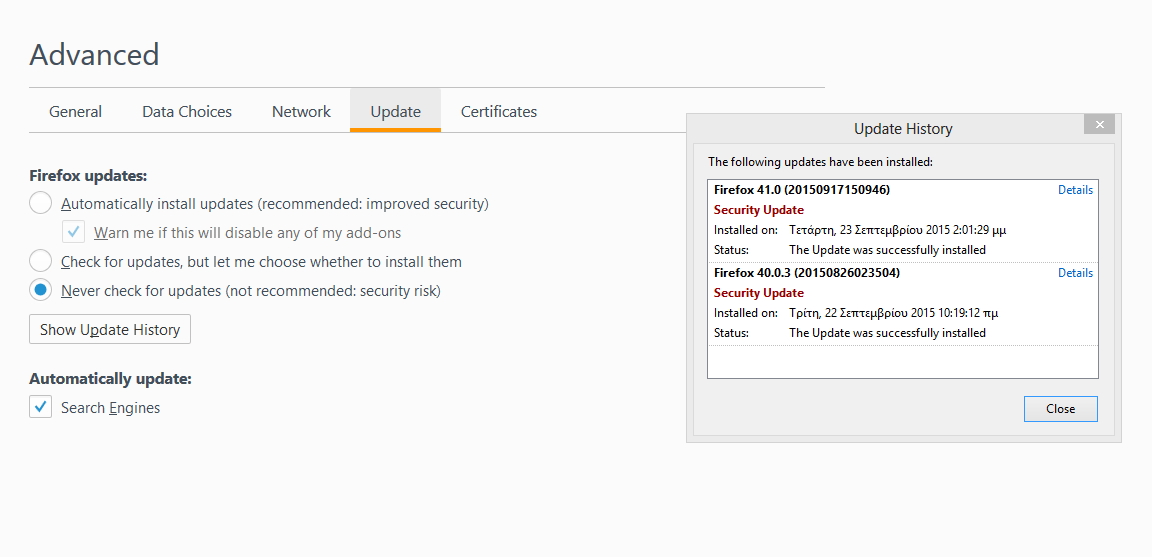Click Security Update label under Firefox 41.0

pos(758,209)
